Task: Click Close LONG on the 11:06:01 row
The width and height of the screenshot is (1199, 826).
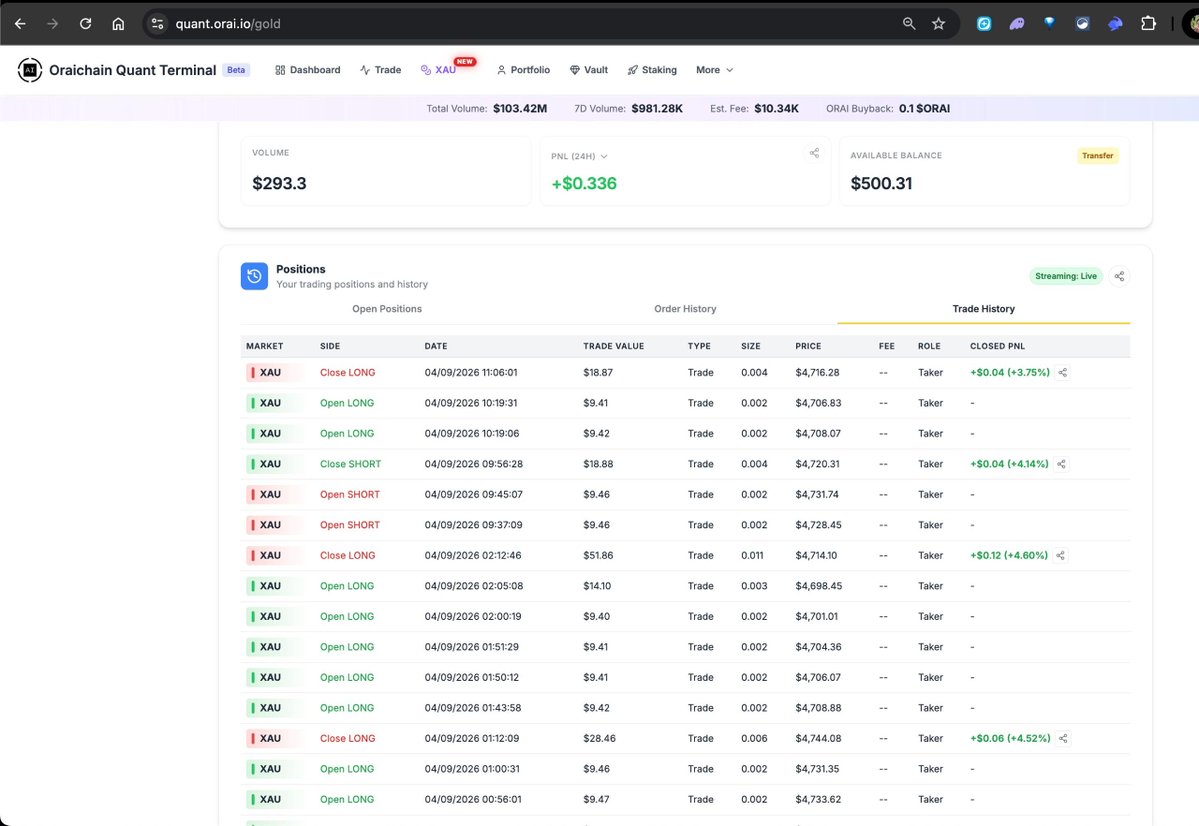Action: [347, 372]
